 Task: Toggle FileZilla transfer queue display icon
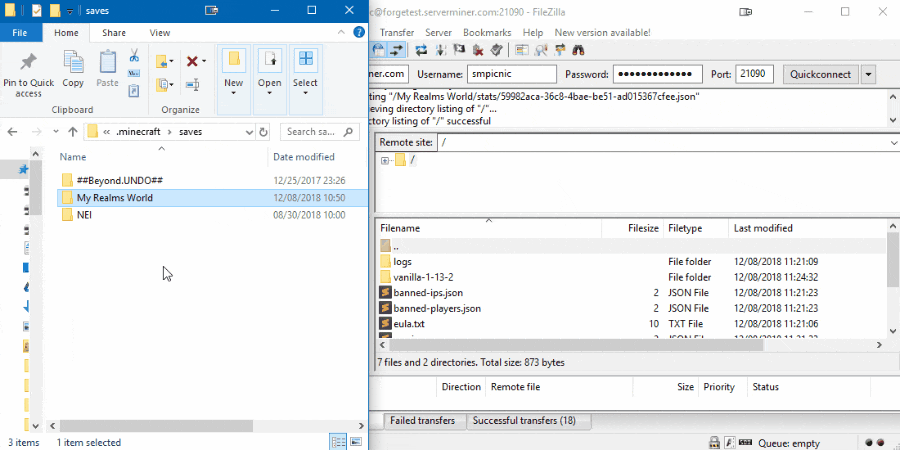[395, 50]
